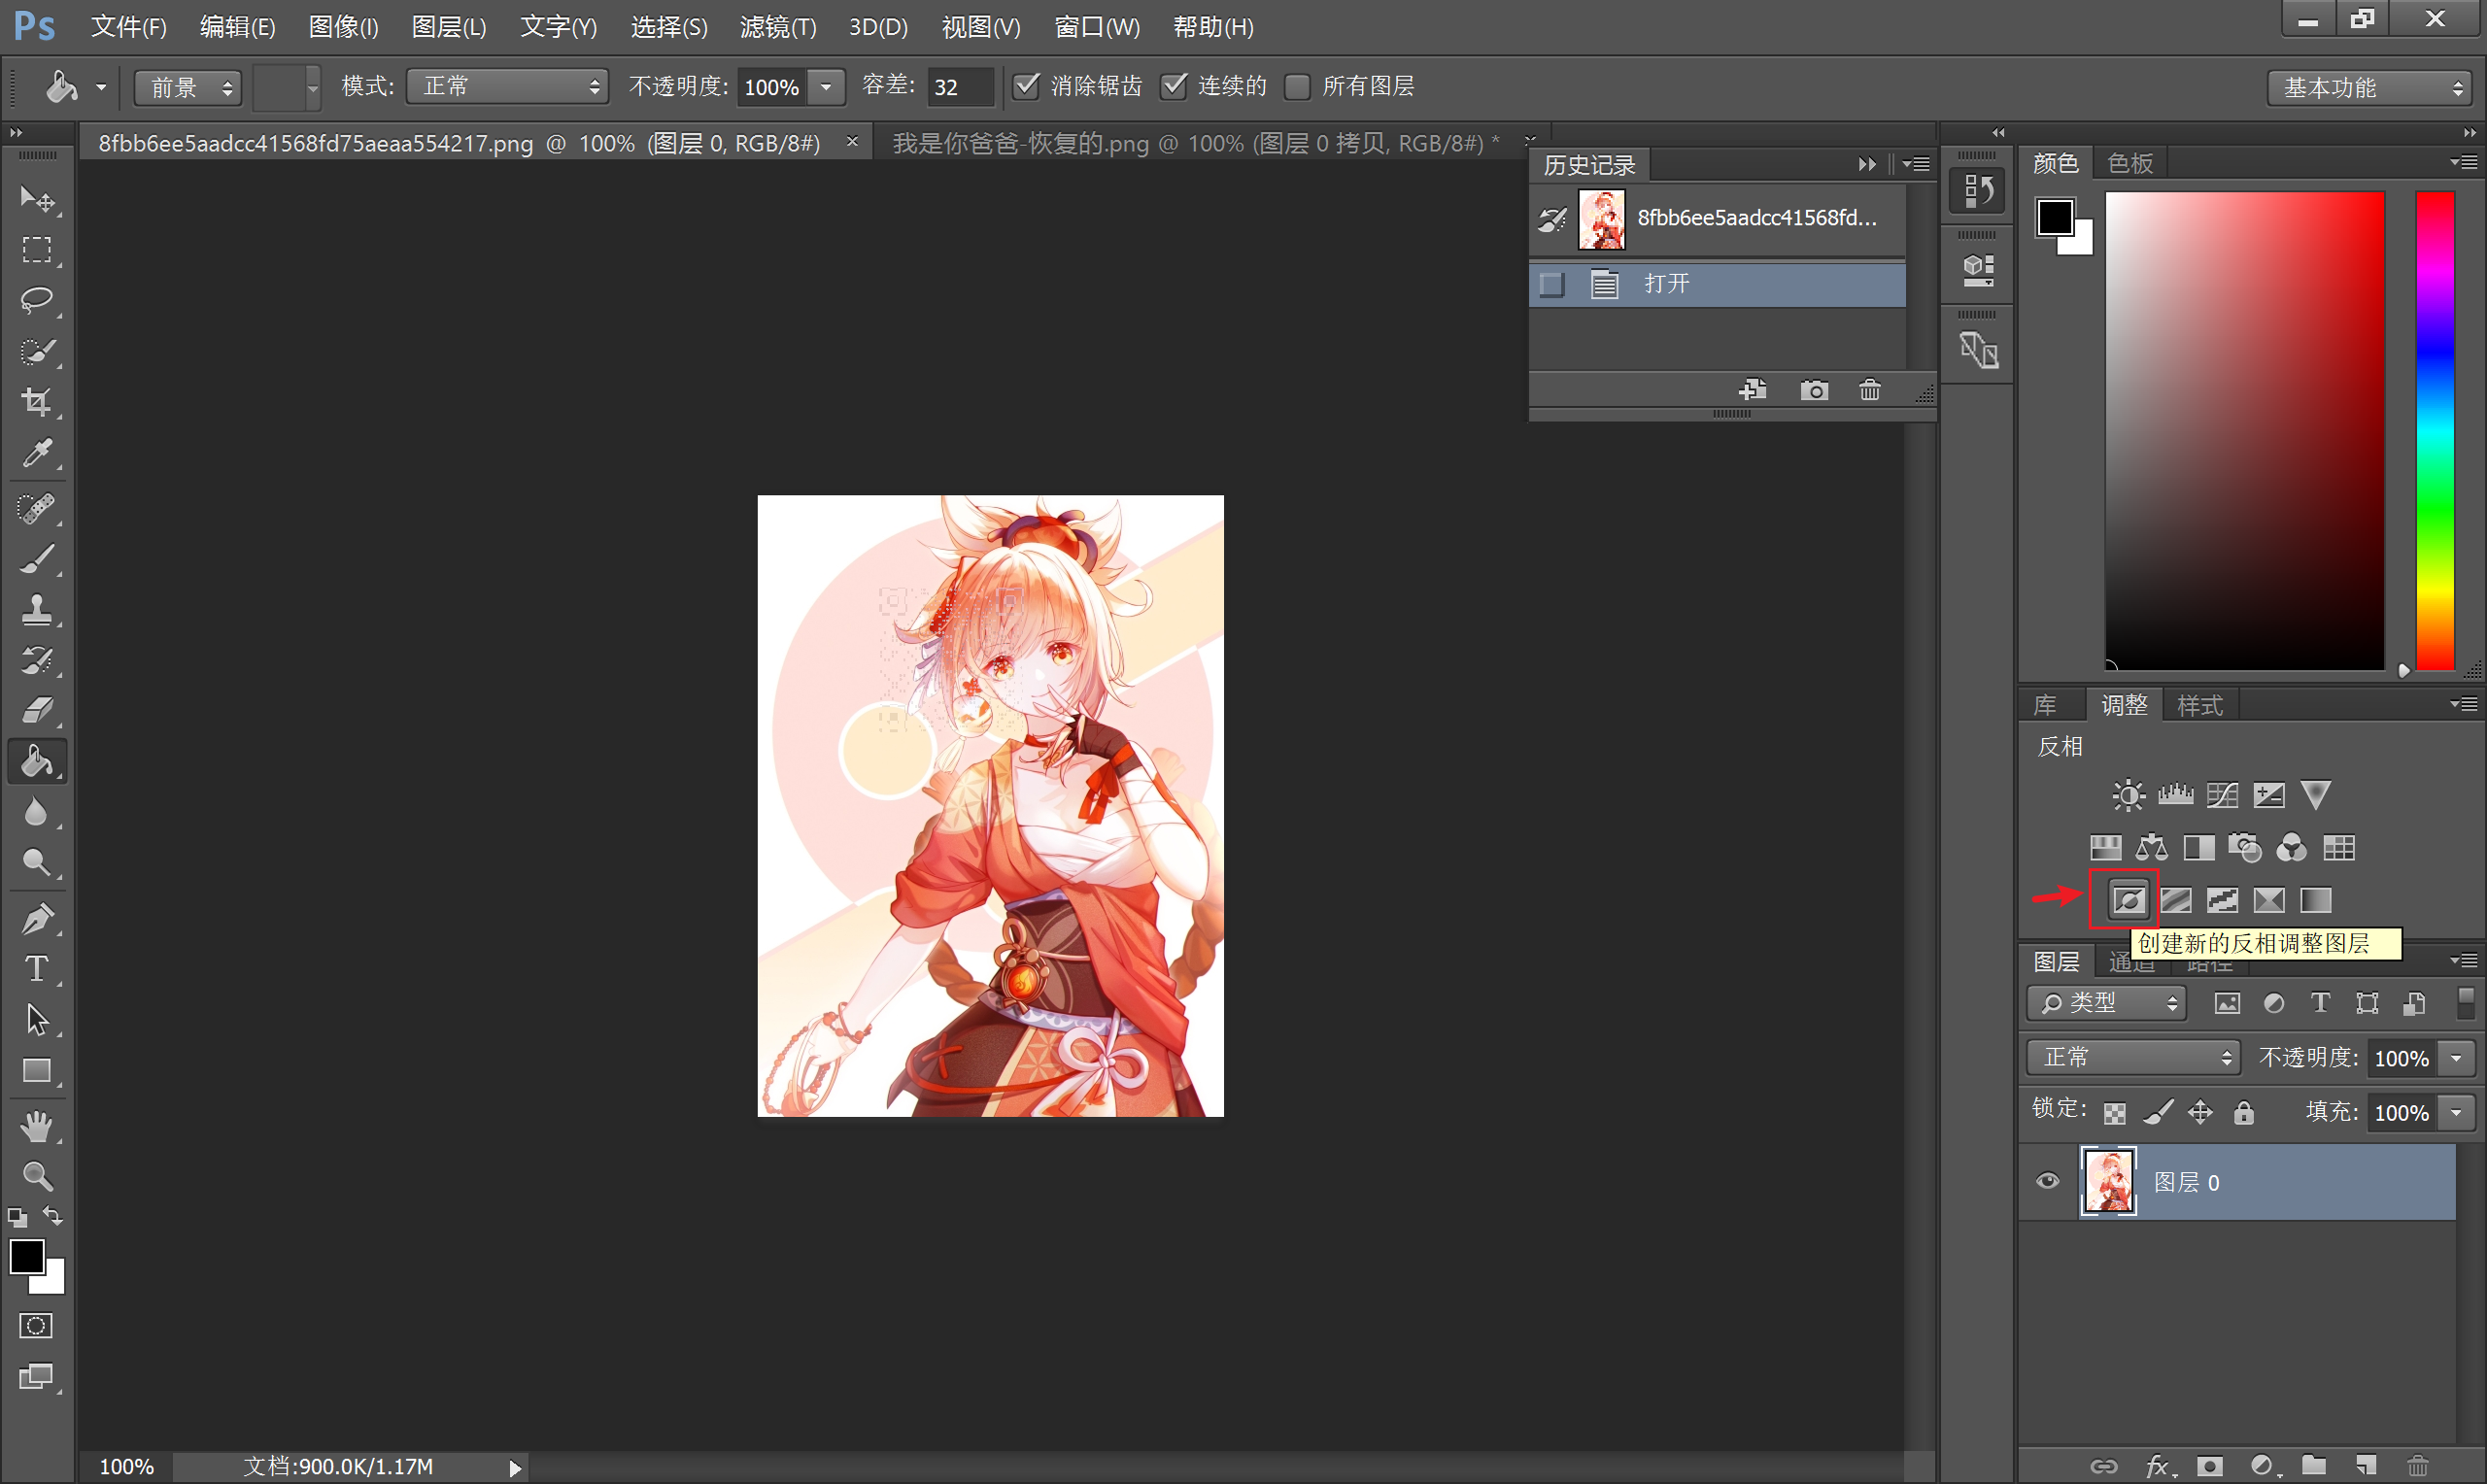Open the fill Mode dropdown

[x=508, y=86]
